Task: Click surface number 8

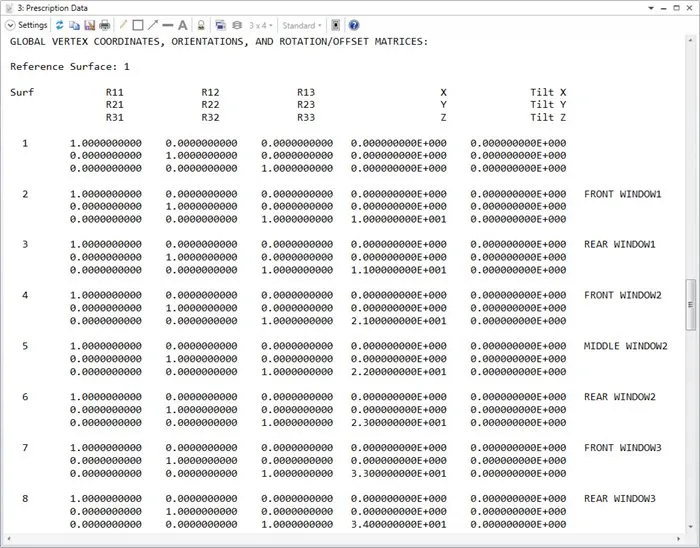Action: pos(25,499)
